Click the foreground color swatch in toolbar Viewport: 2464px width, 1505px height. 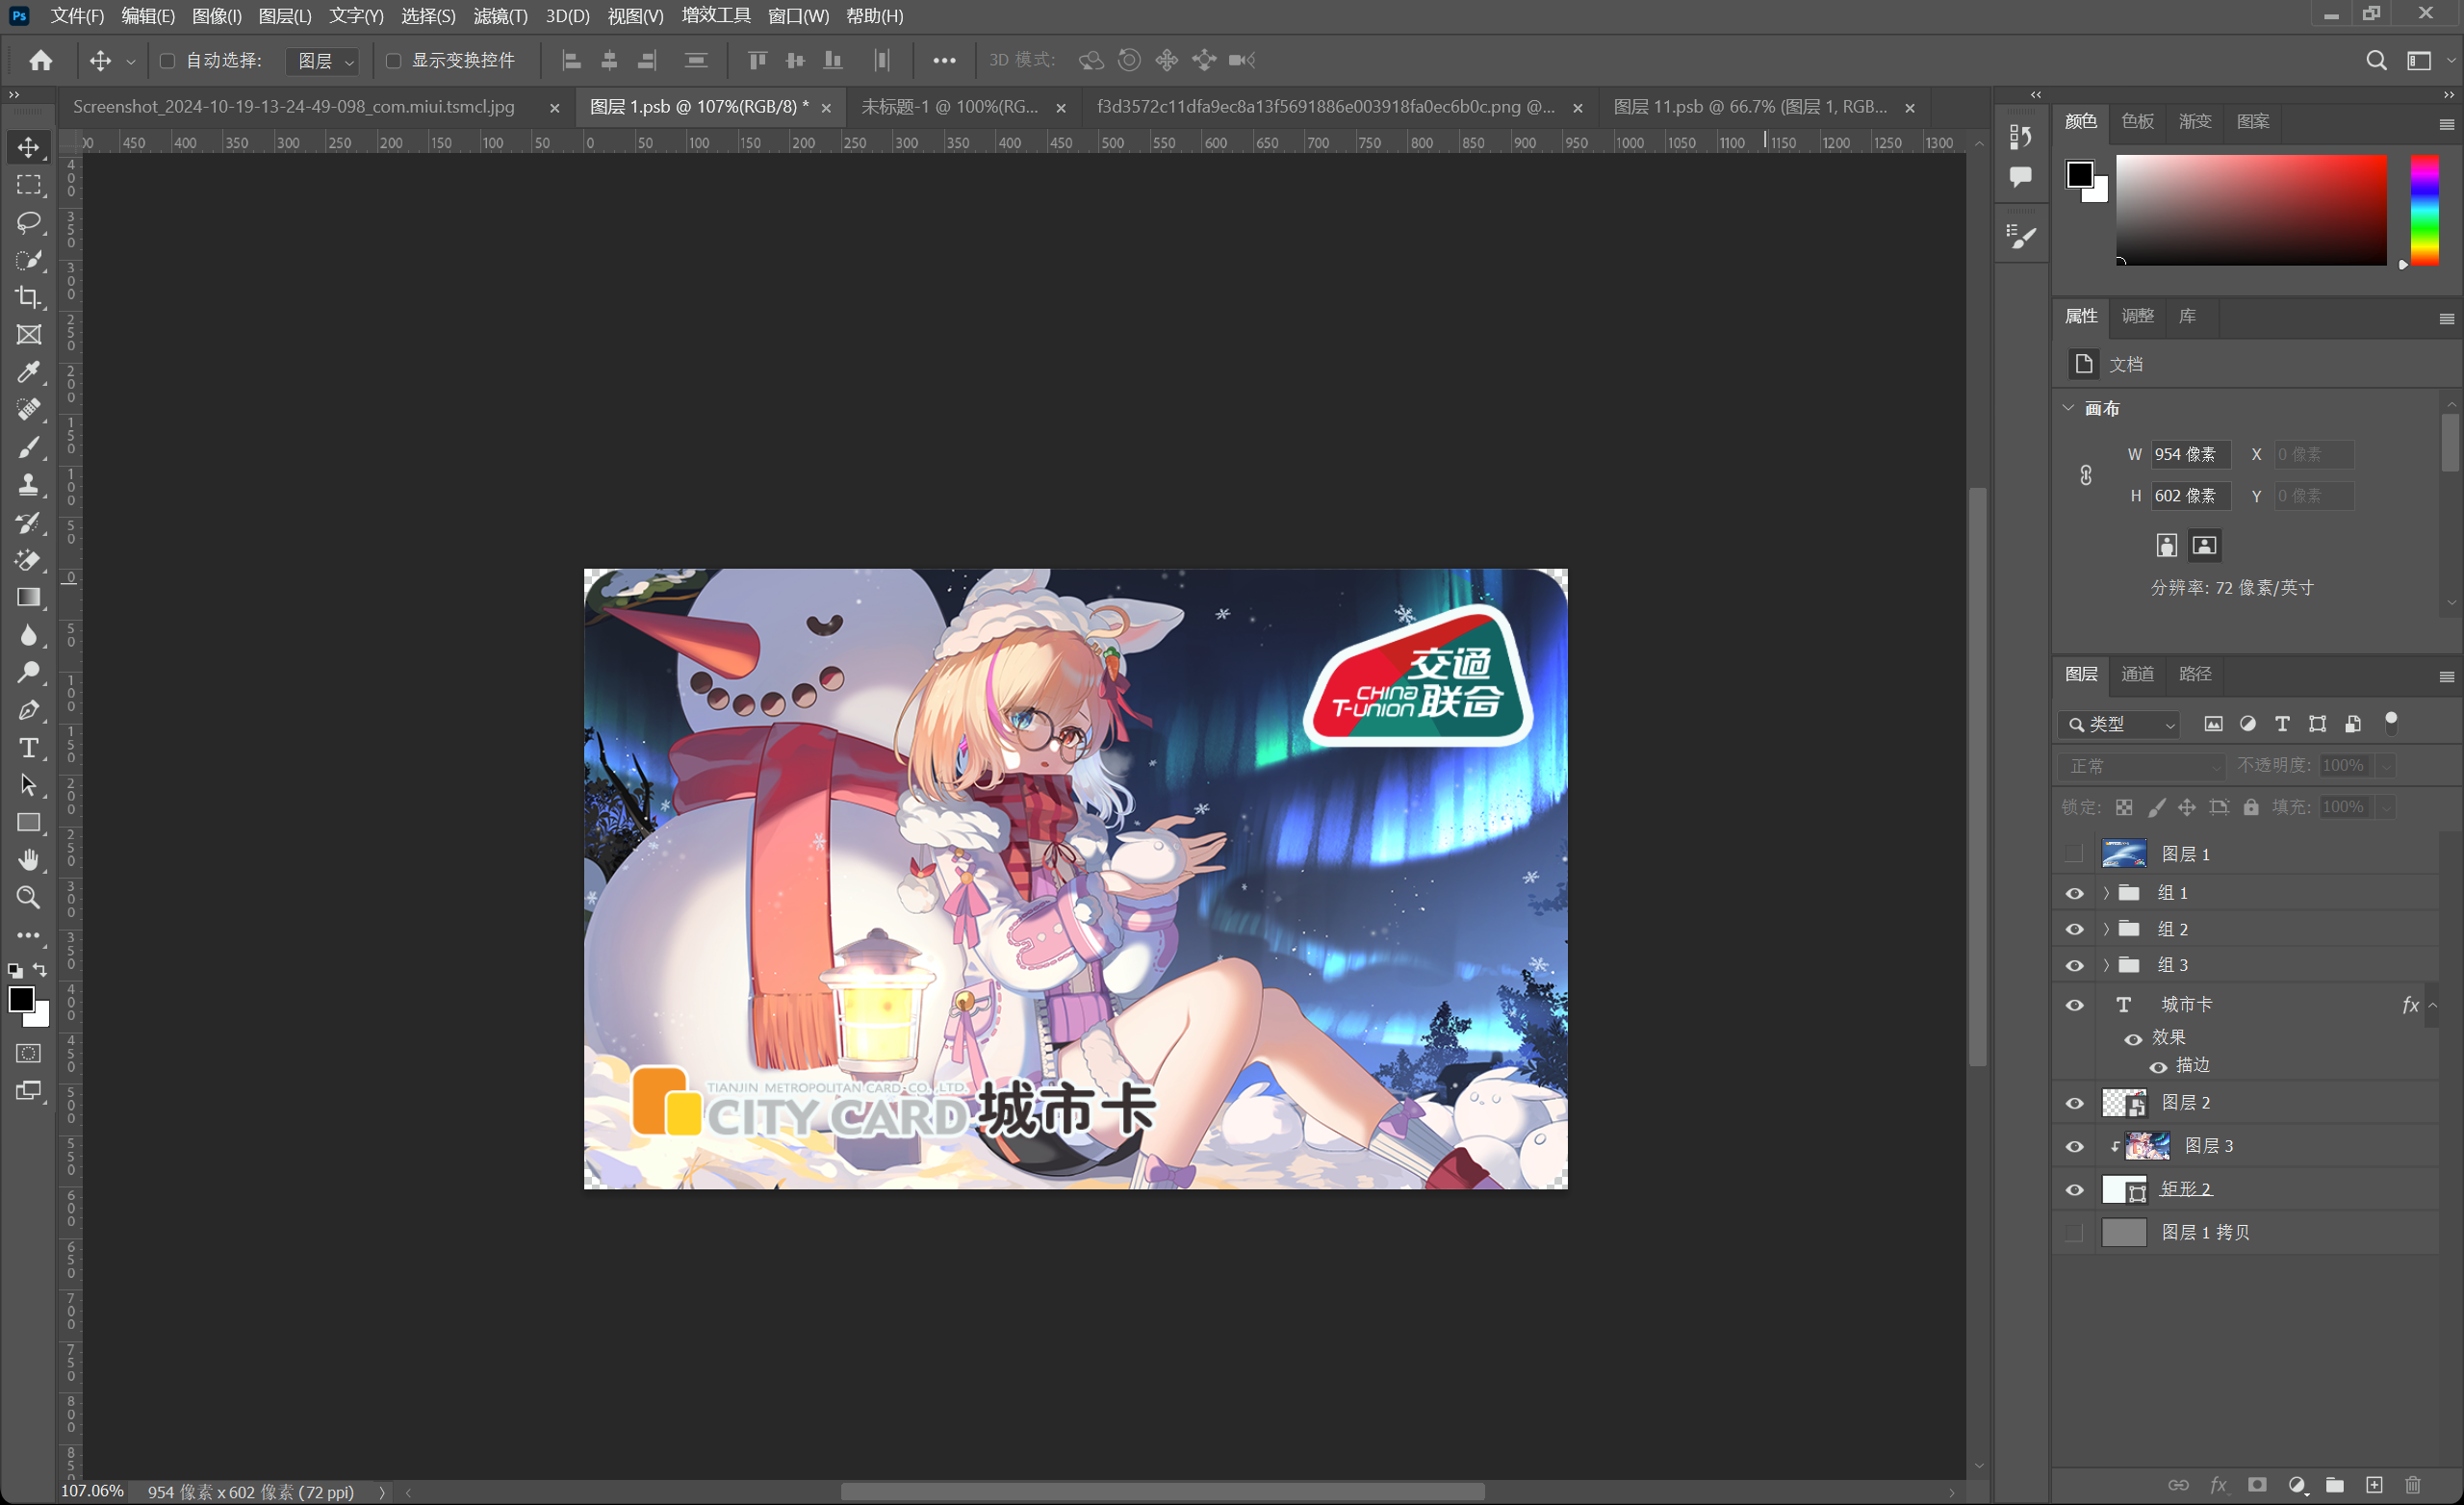(21, 999)
